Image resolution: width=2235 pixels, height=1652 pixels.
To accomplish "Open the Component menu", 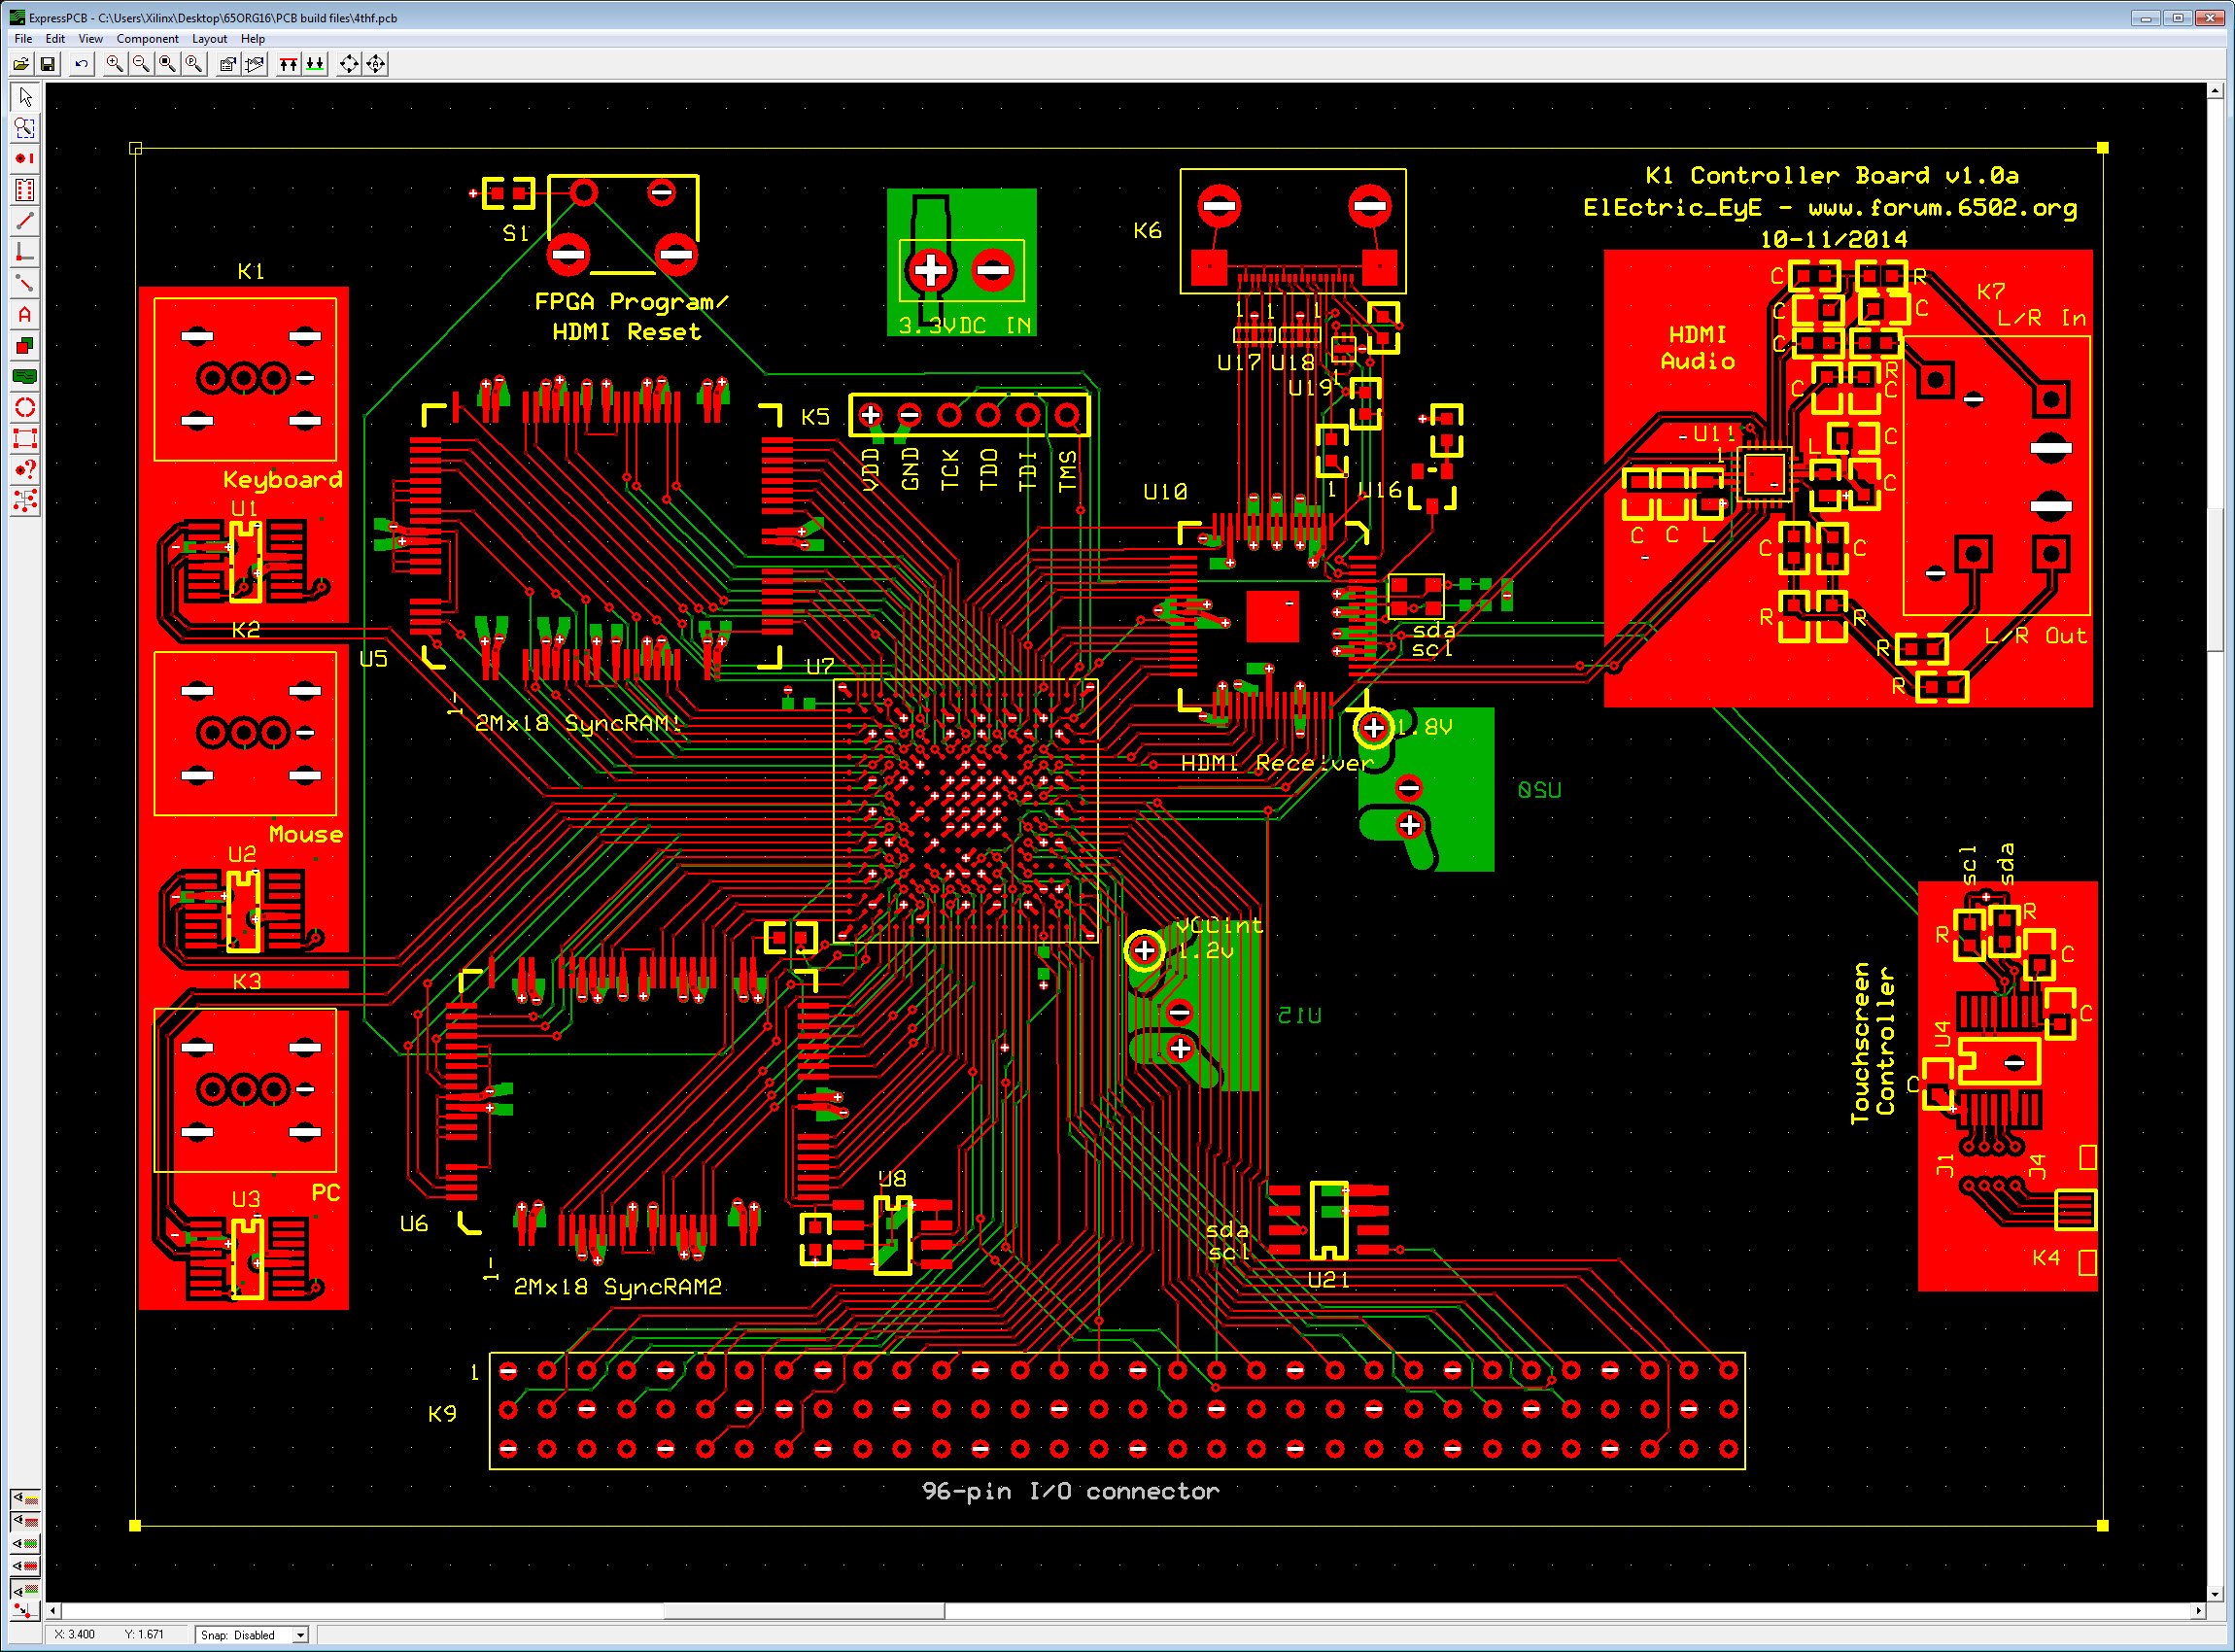I will click(147, 39).
